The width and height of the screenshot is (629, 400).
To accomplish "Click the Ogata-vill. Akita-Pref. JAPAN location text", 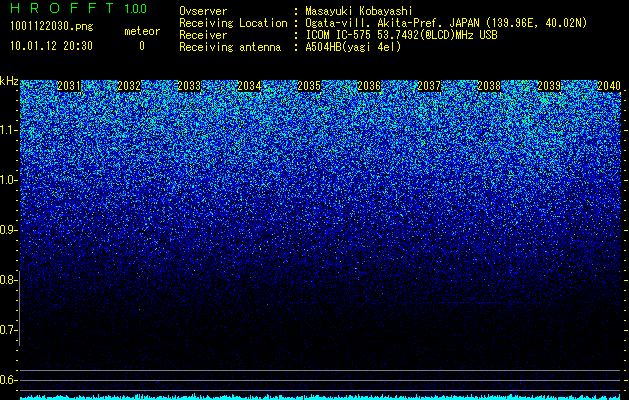I will click(446, 23).
